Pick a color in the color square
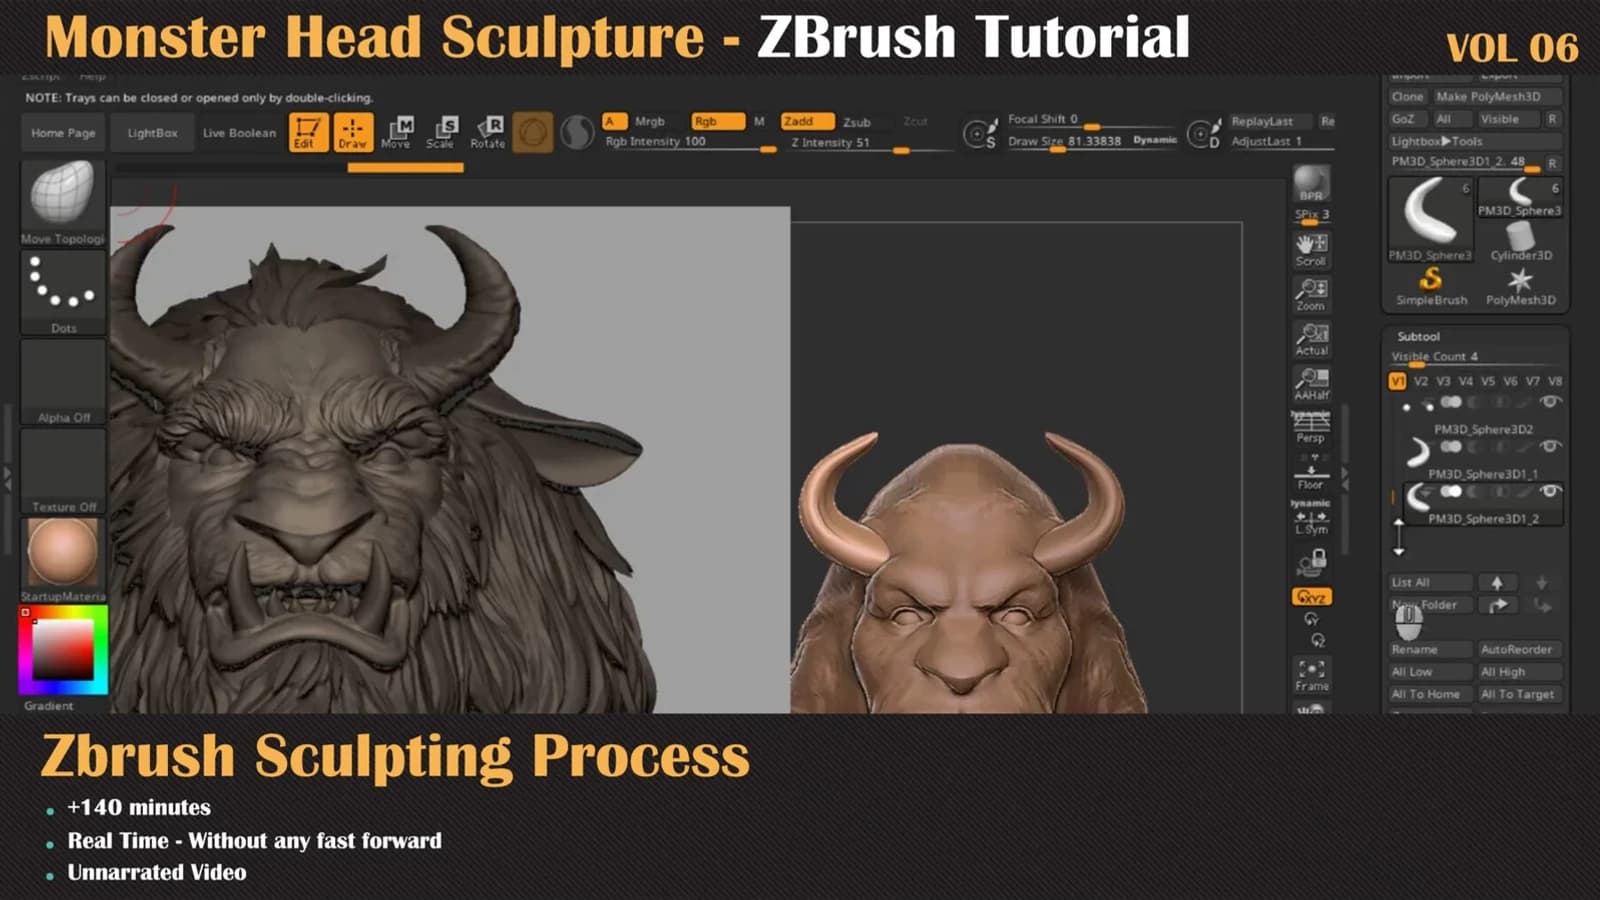This screenshot has width=1600, height=900. [63, 650]
